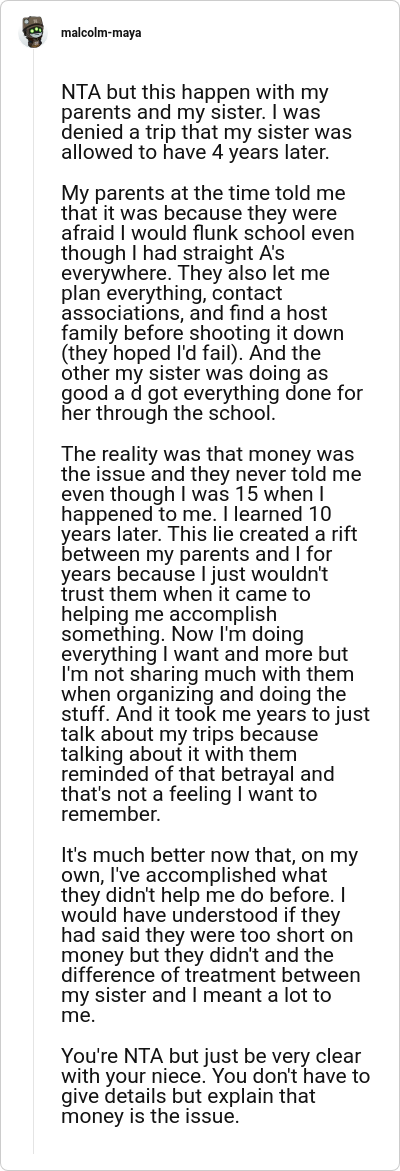Click the malcolm-maya avatar image
Viewport: 400px width, 1171px height.
33,33
